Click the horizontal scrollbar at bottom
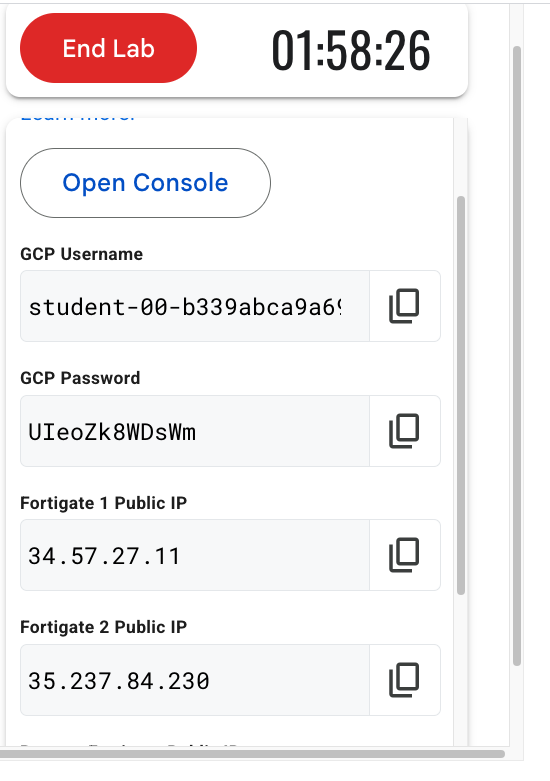The height and width of the screenshot is (781, 550). (252, 753)
